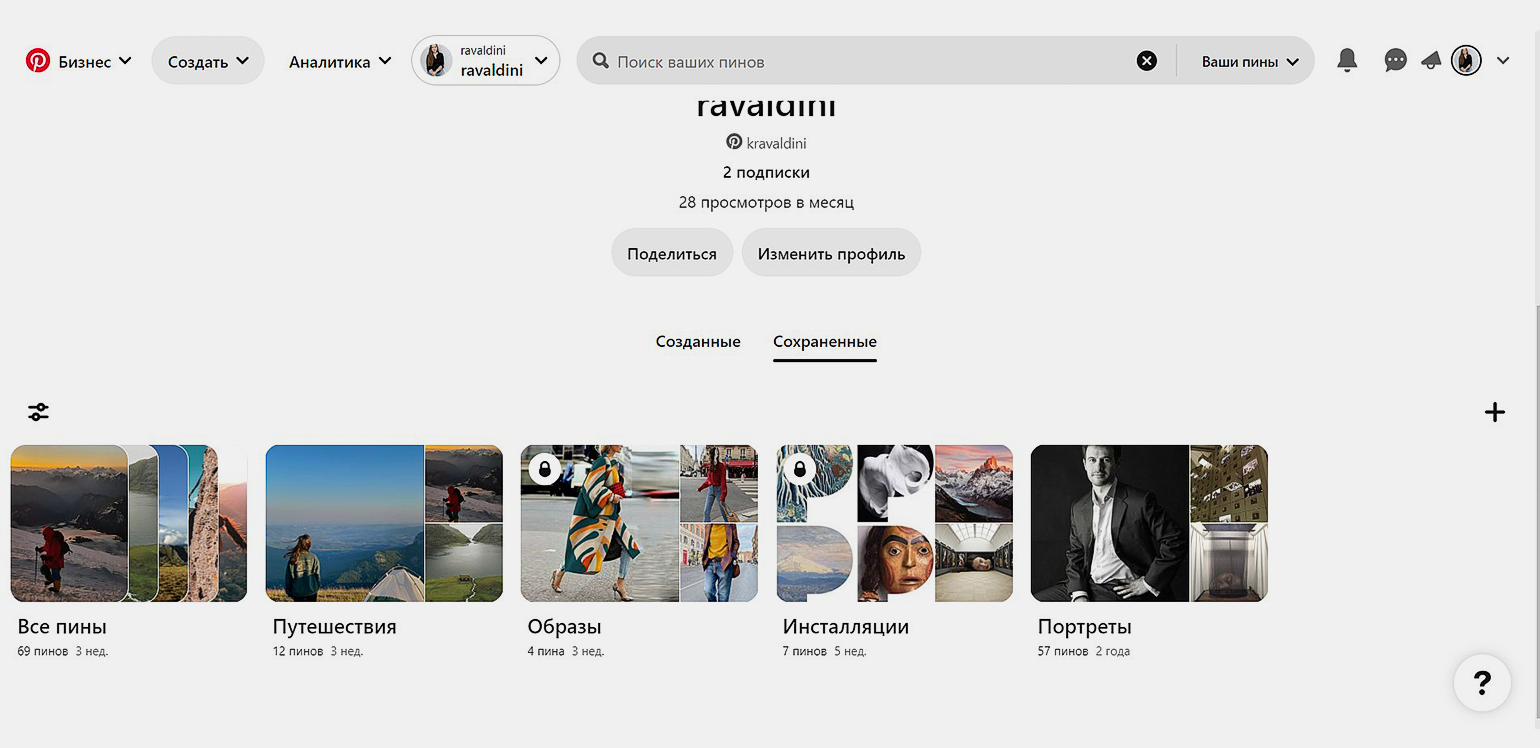This screenshot has height=748, width=1540.
Task: Open the Портреты board cover
Action: 1149,523
